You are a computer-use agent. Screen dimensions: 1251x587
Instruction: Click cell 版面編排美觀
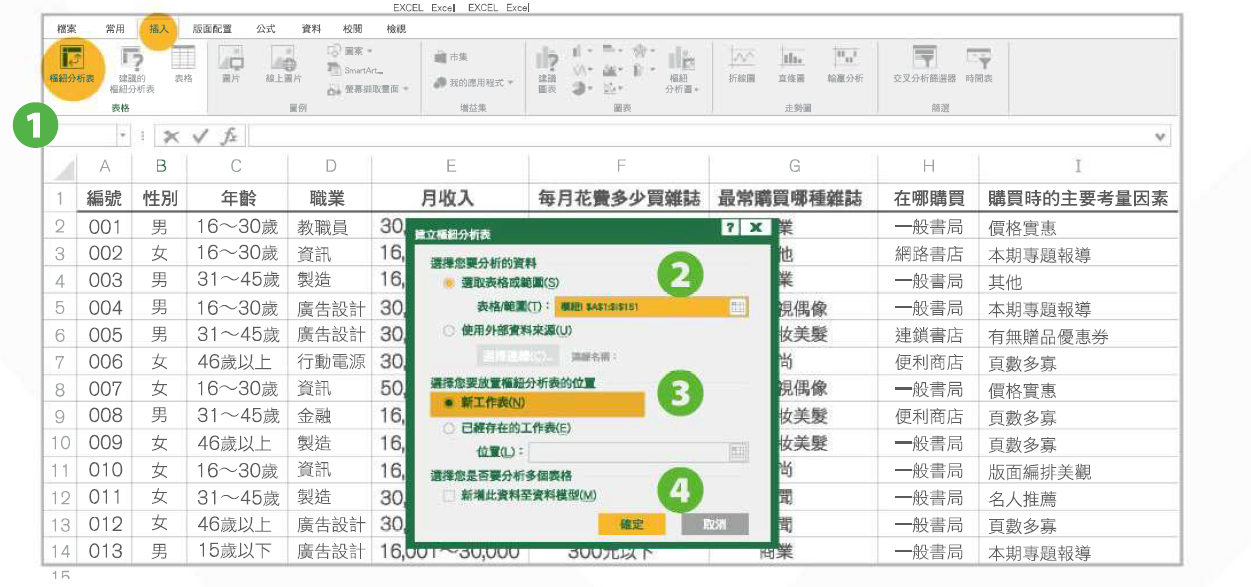point(1078,471)
